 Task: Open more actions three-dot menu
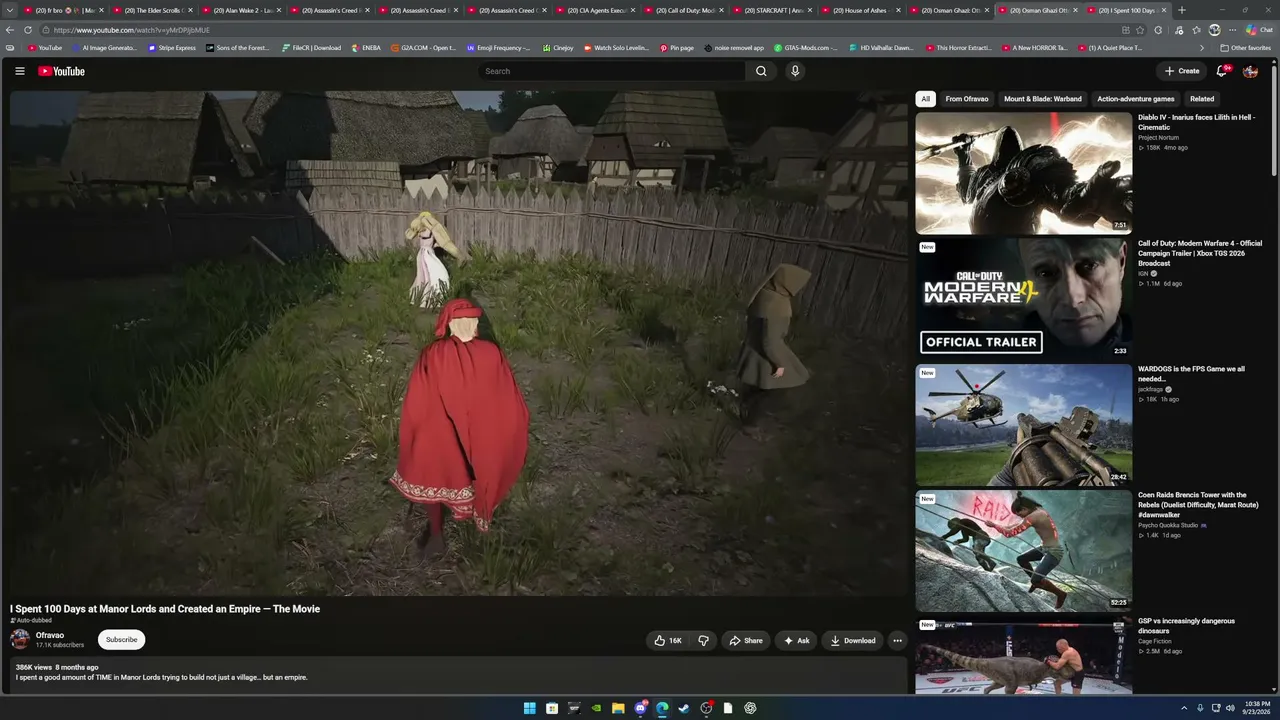coord(897,641)
